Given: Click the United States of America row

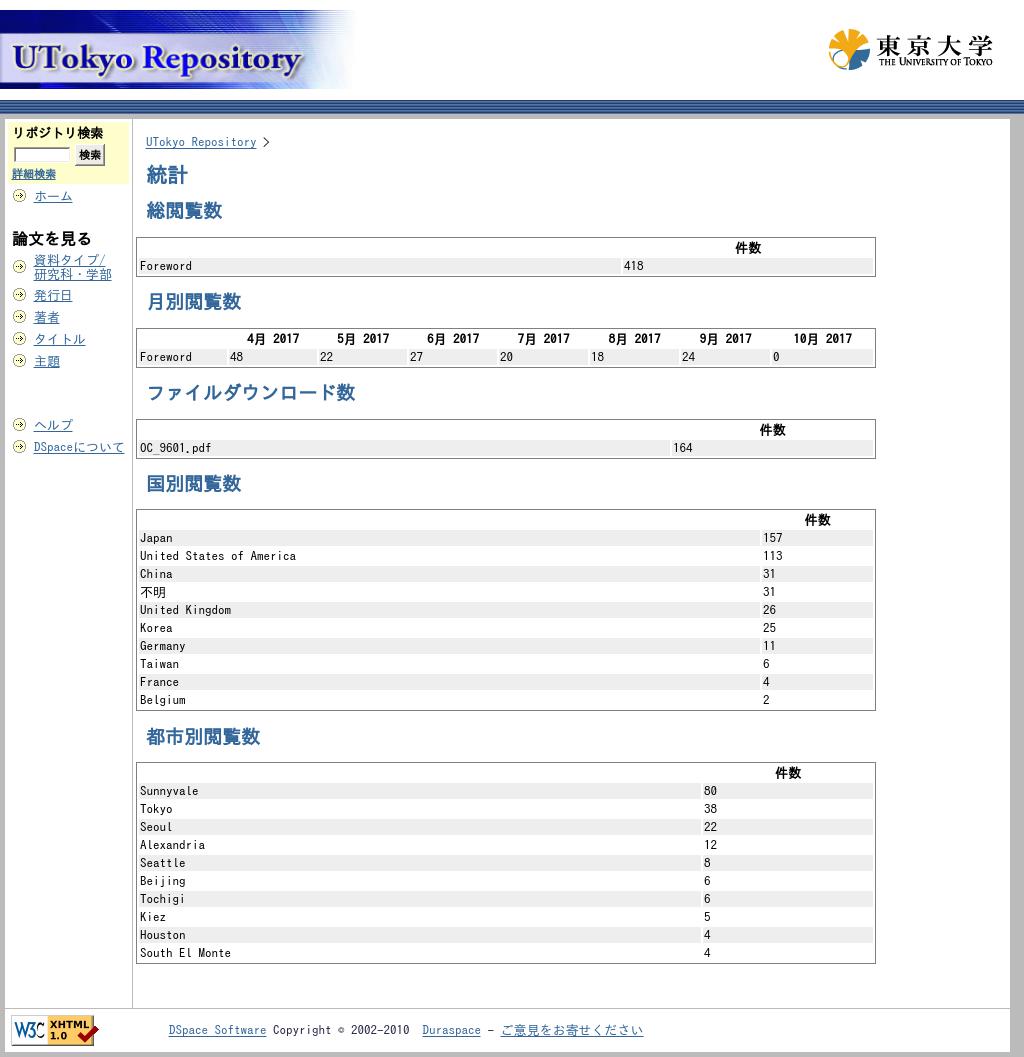Looking at the screenshot, I should point(506,555).
